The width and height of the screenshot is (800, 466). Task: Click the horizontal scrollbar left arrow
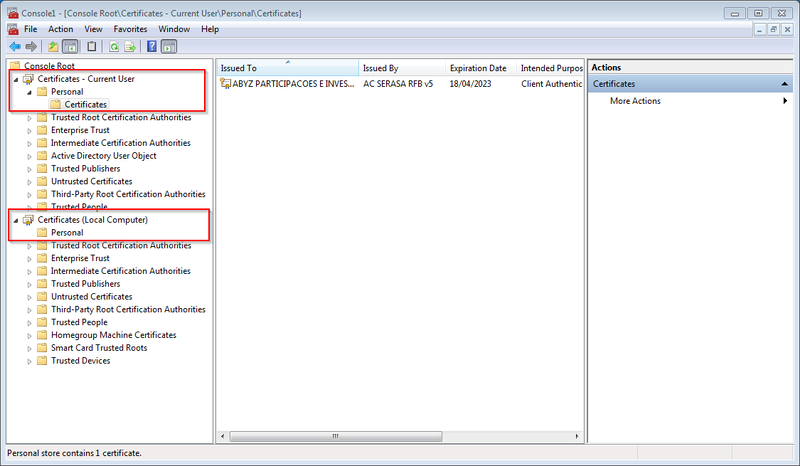coord(222,436)
